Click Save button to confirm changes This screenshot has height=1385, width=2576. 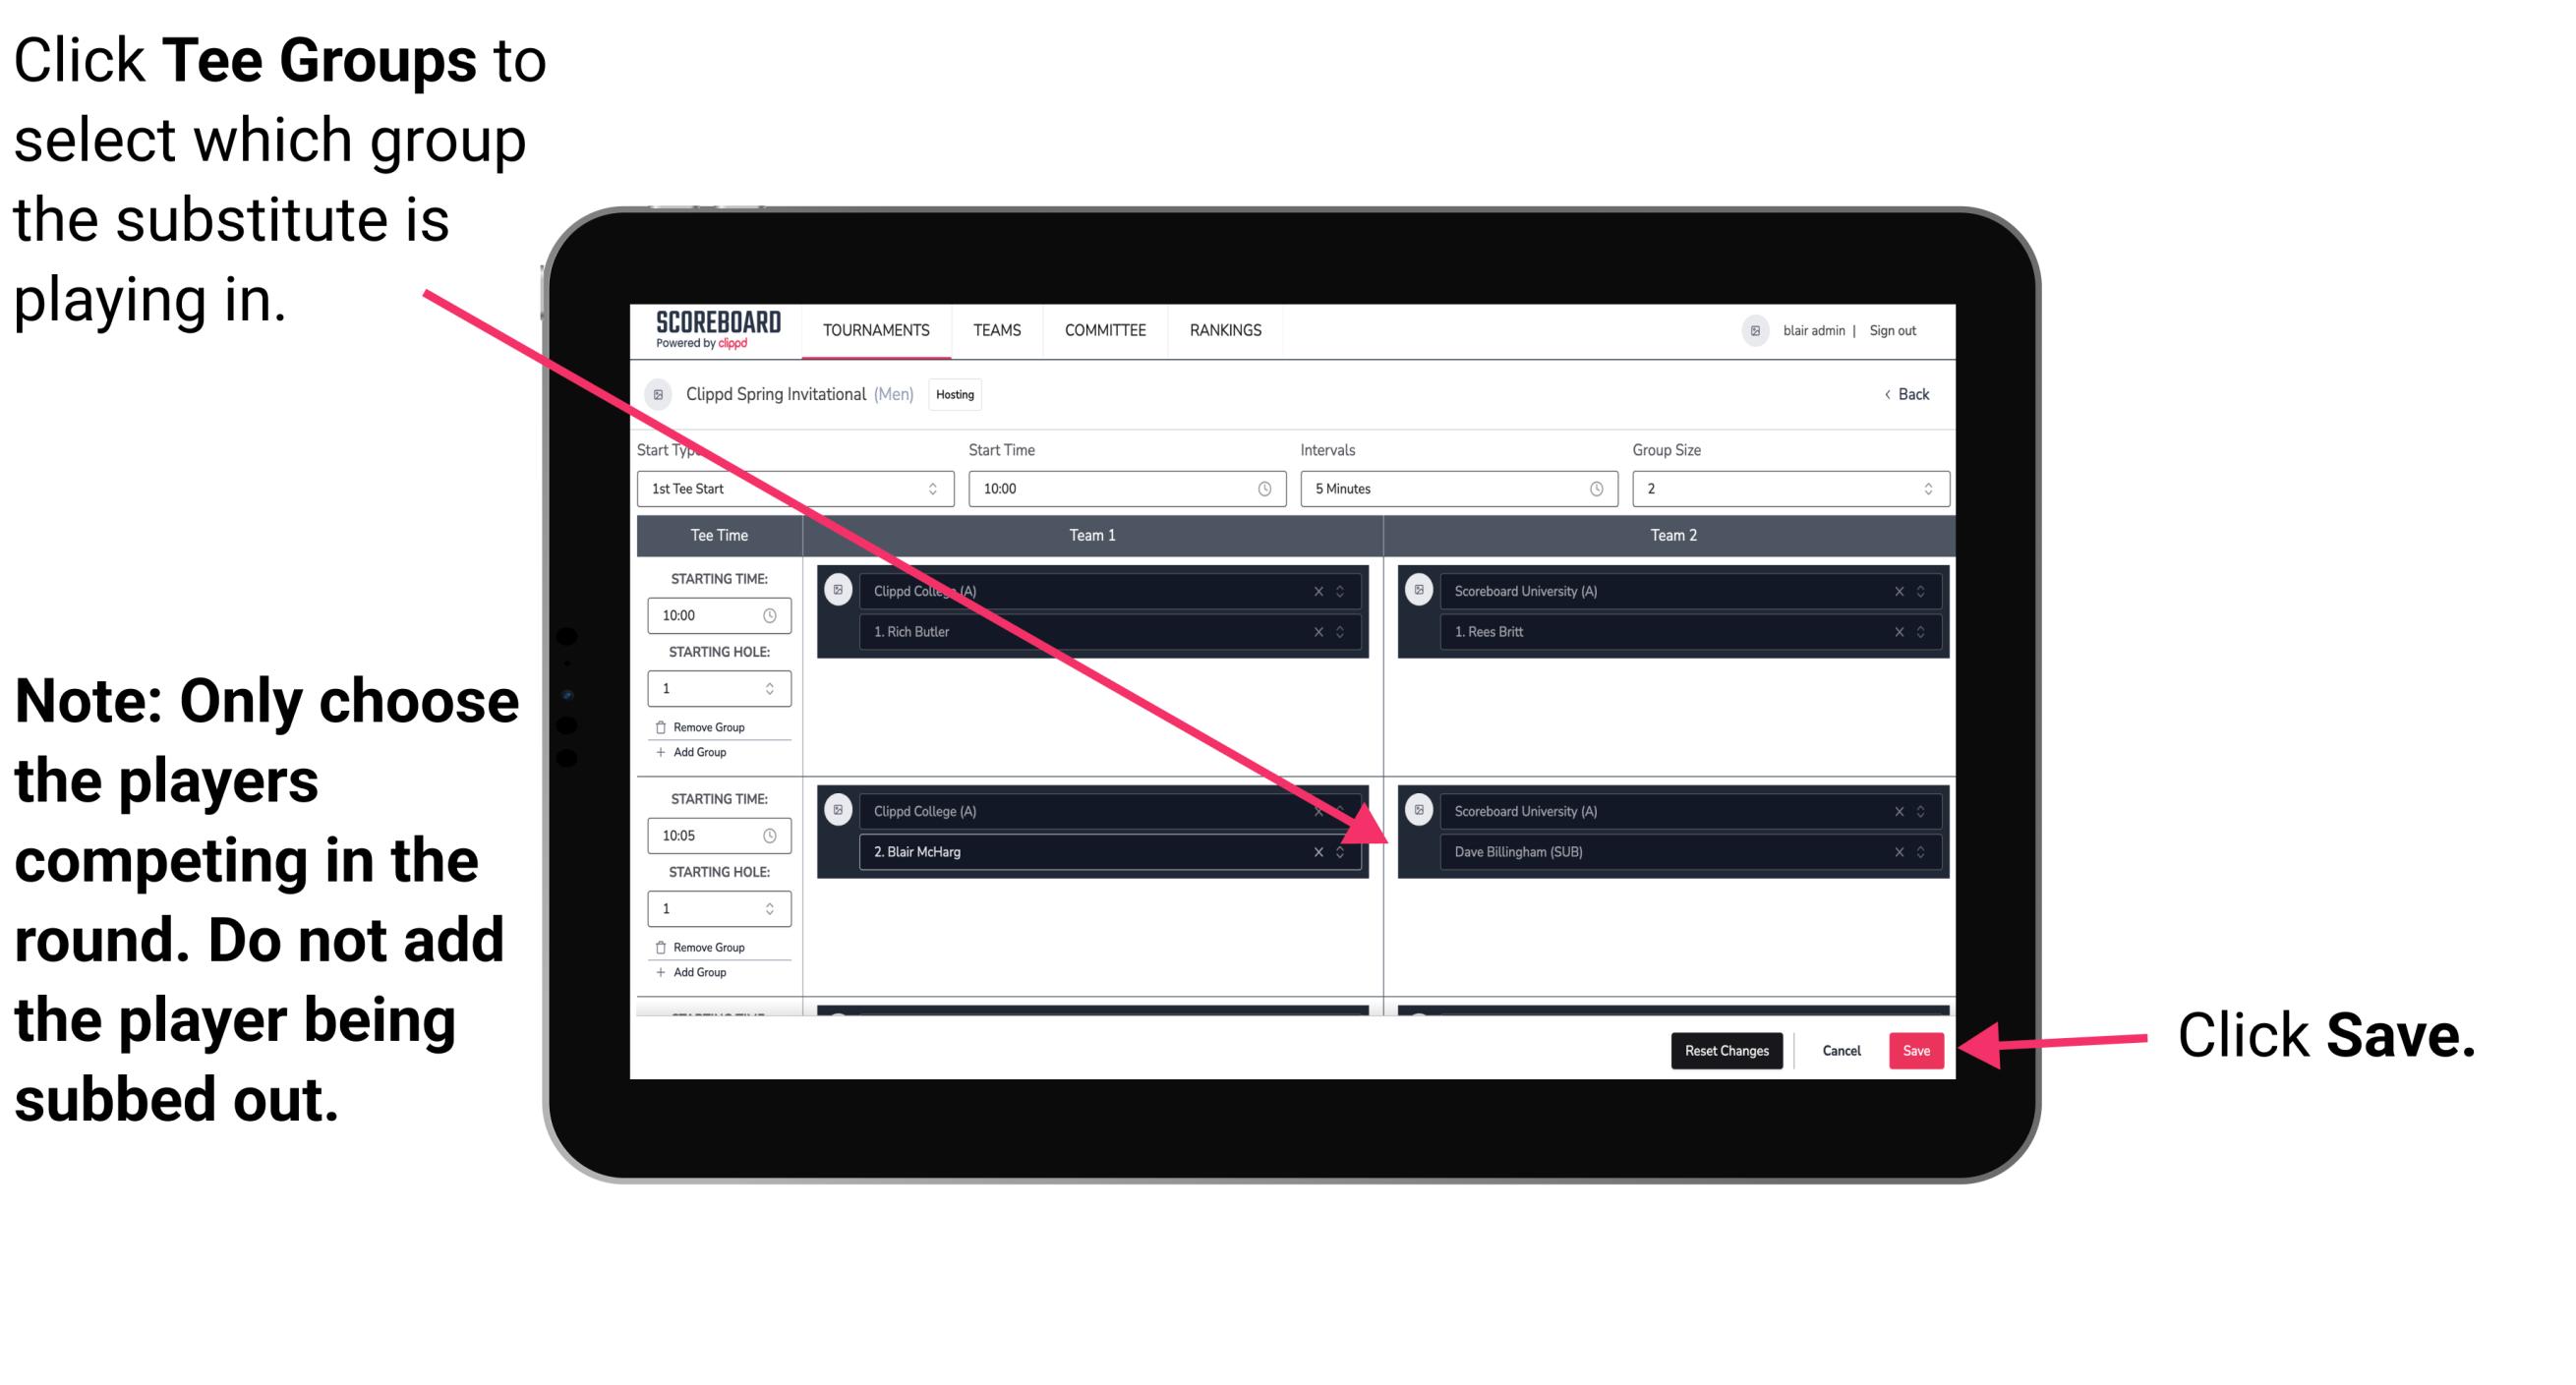(1916, 1051)
